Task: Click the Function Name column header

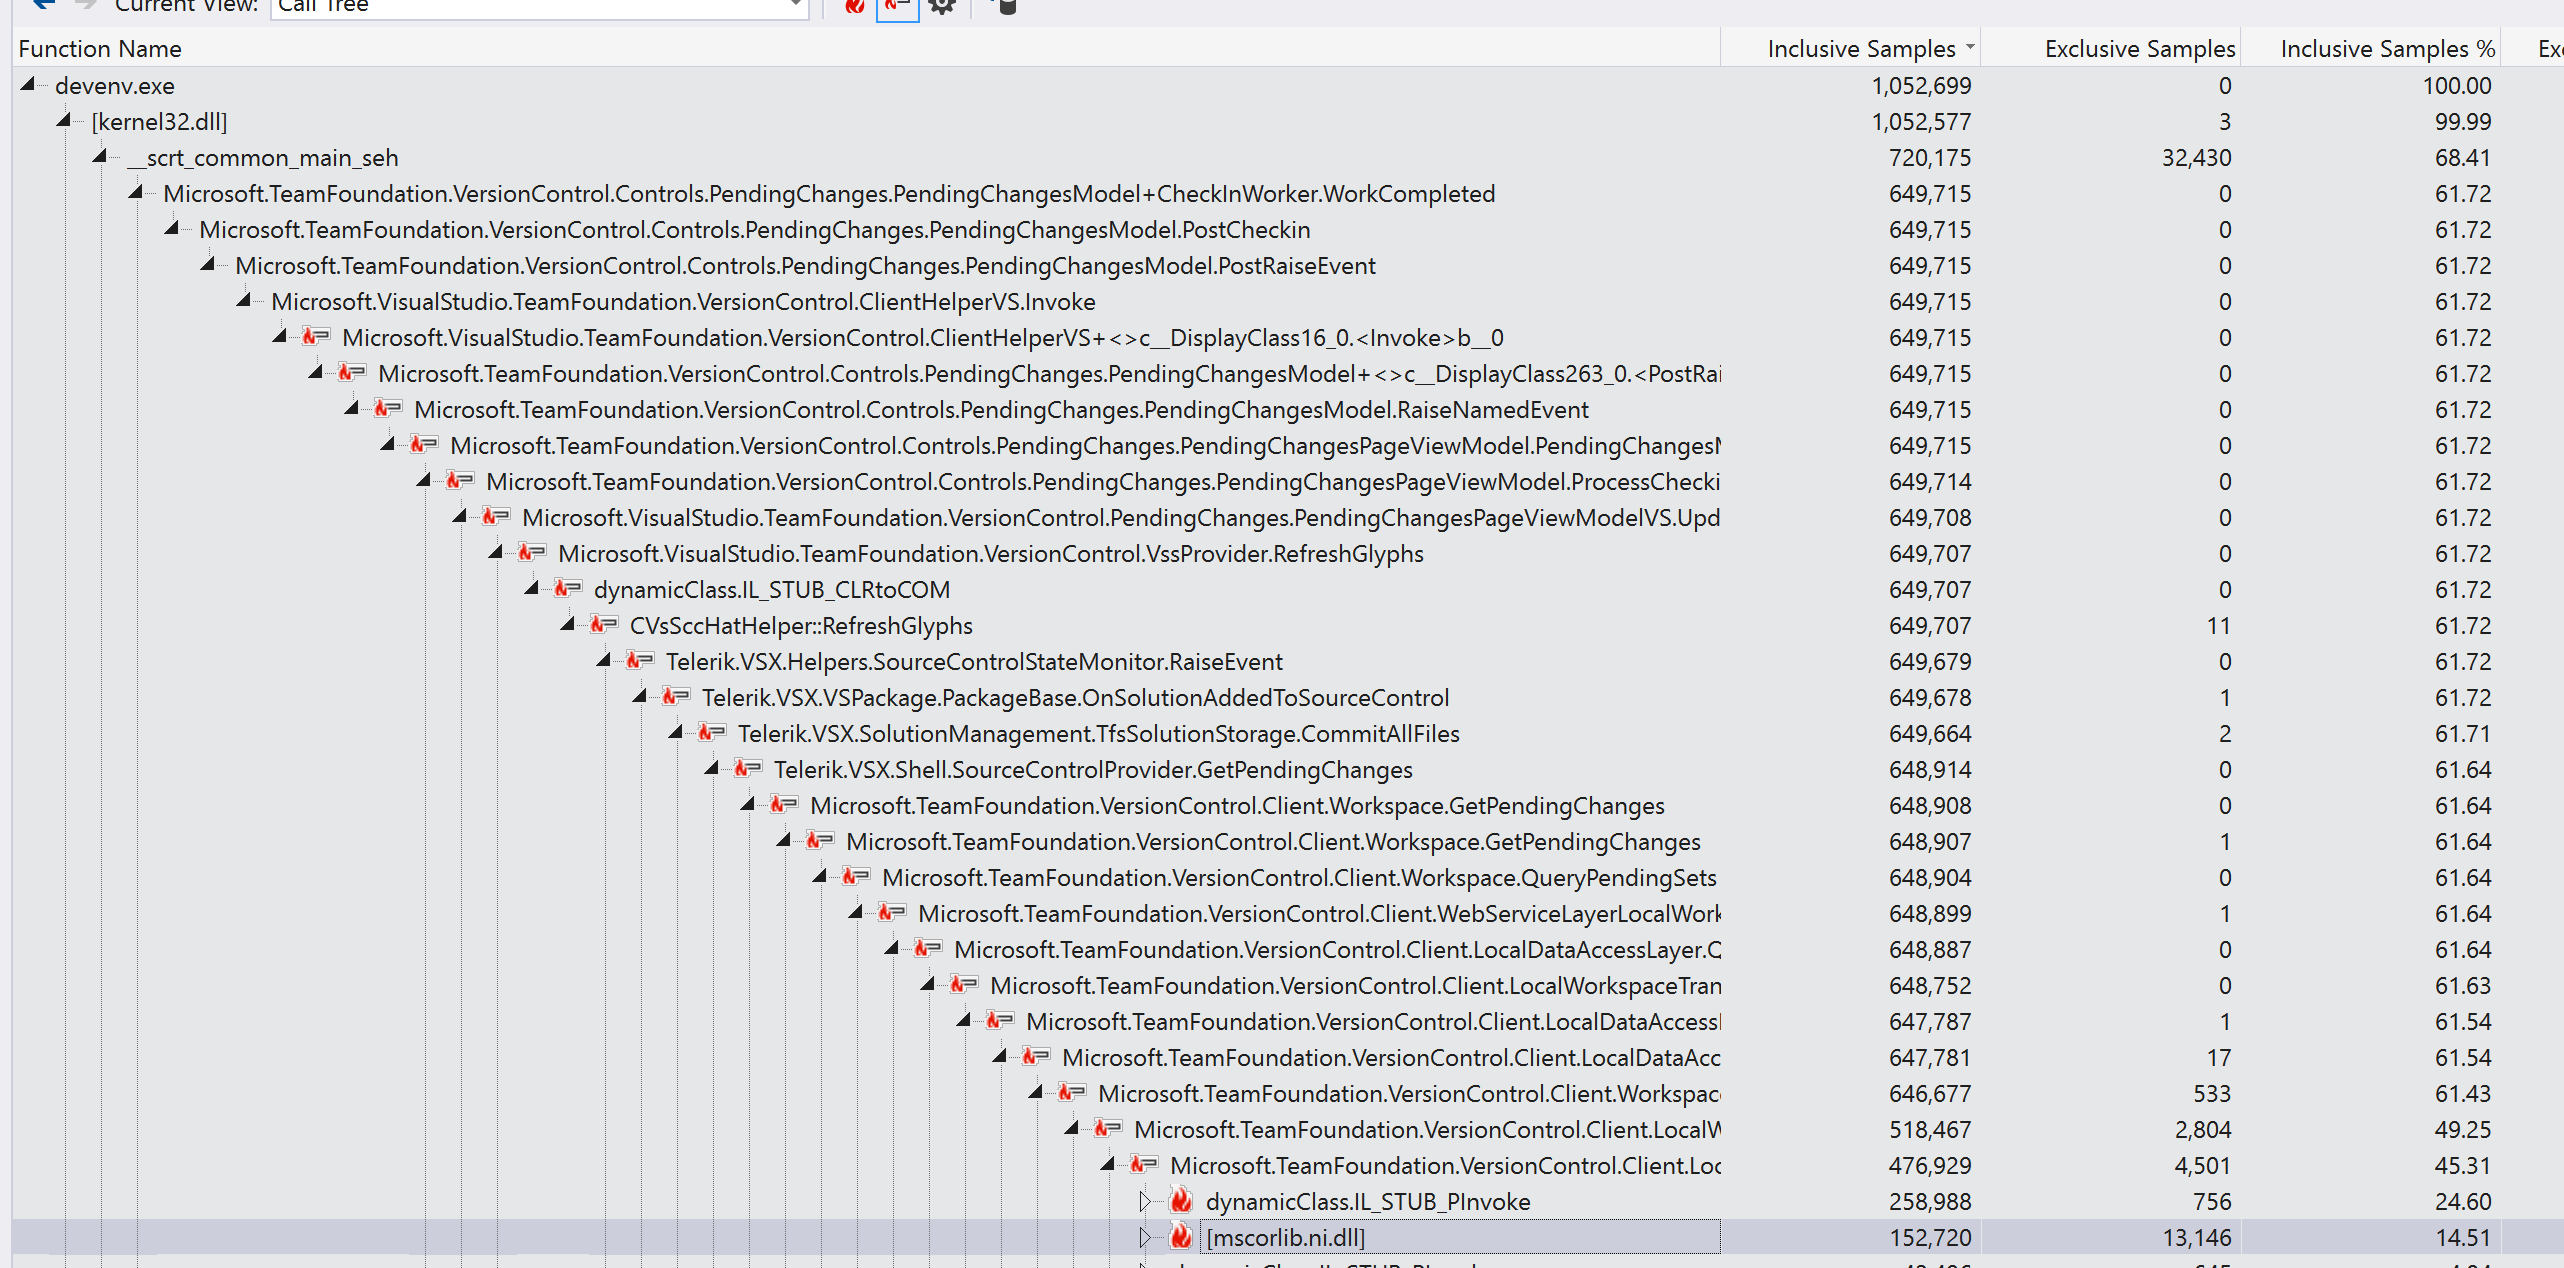Action: (100, 49)
